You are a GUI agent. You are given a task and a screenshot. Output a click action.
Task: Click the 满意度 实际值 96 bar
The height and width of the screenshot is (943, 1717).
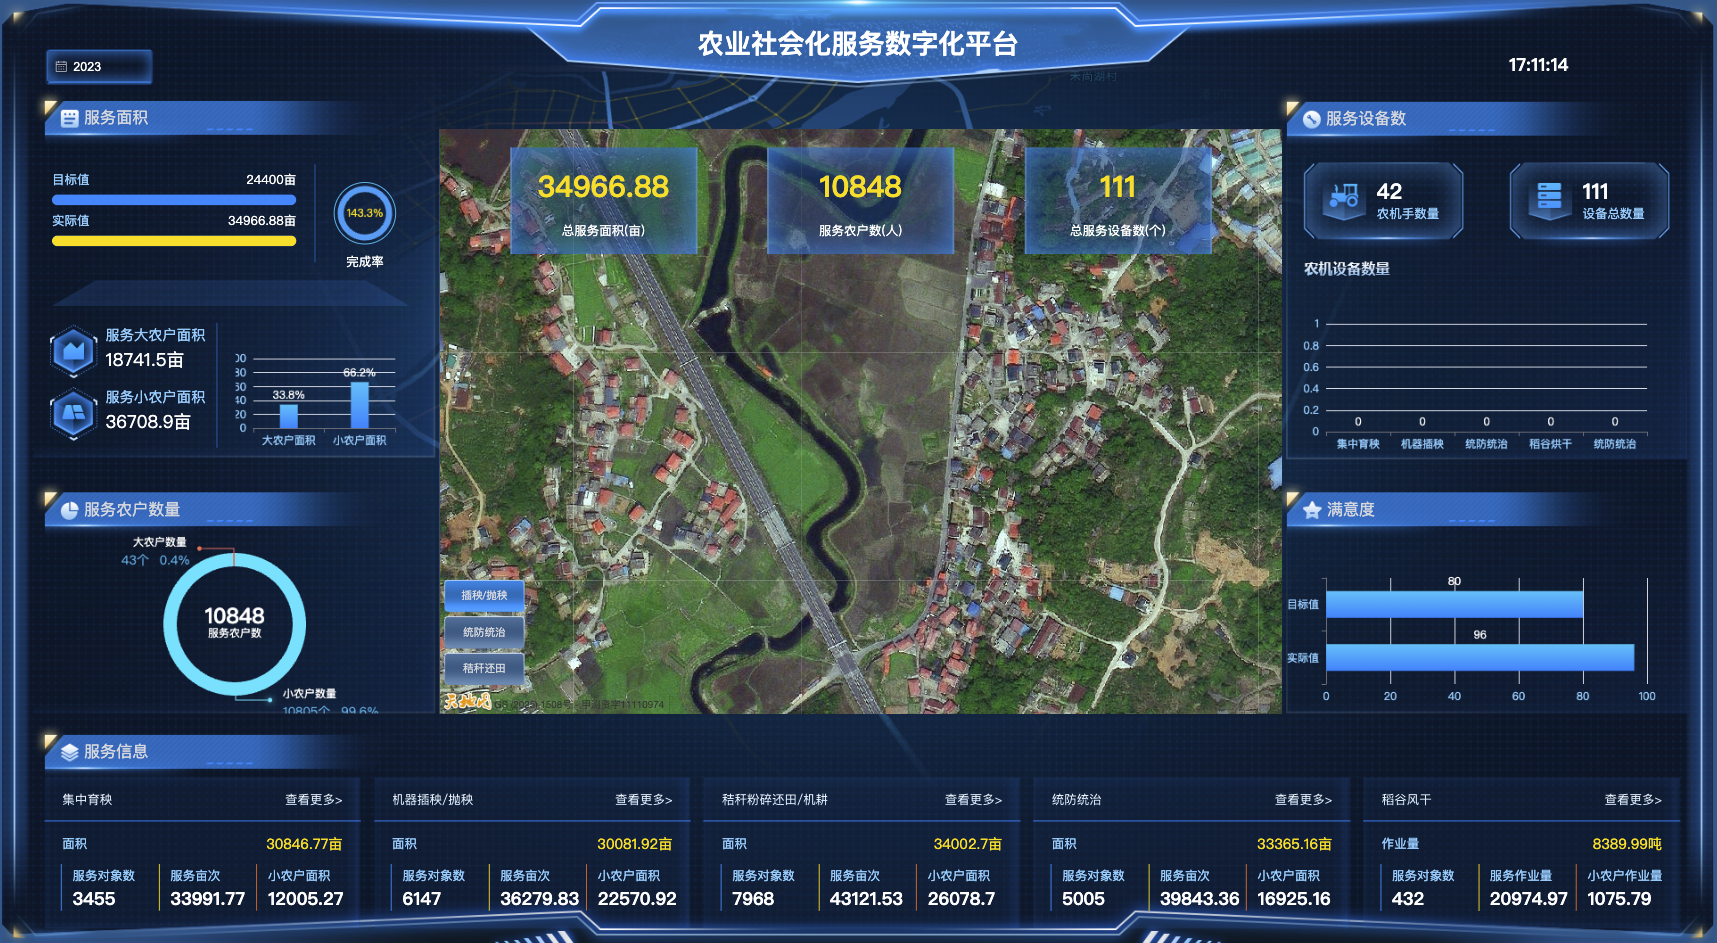click(x=1480, y=657)
